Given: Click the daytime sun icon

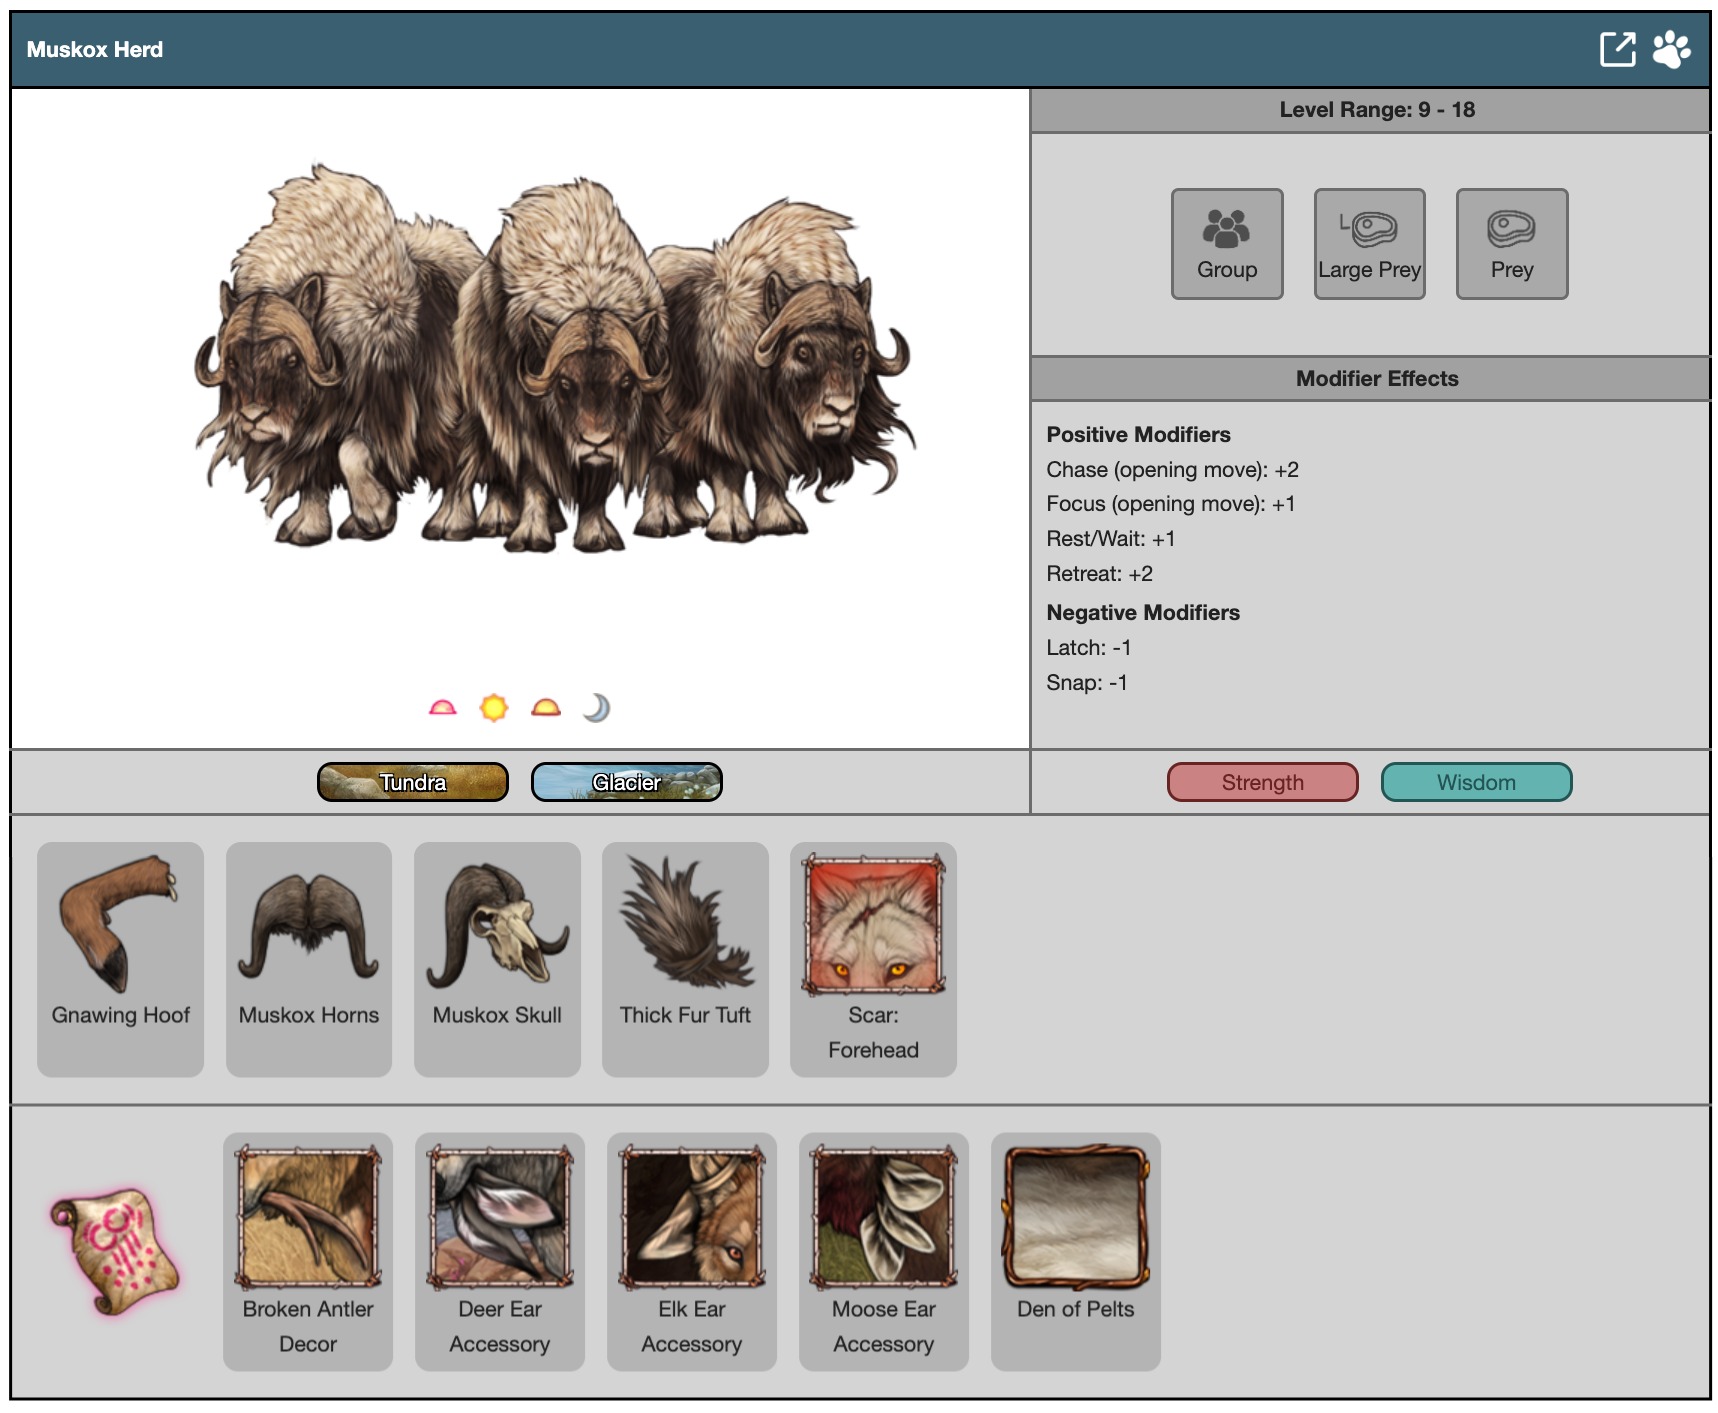Looking at the screenshot, I should click(x=493, y=708).
